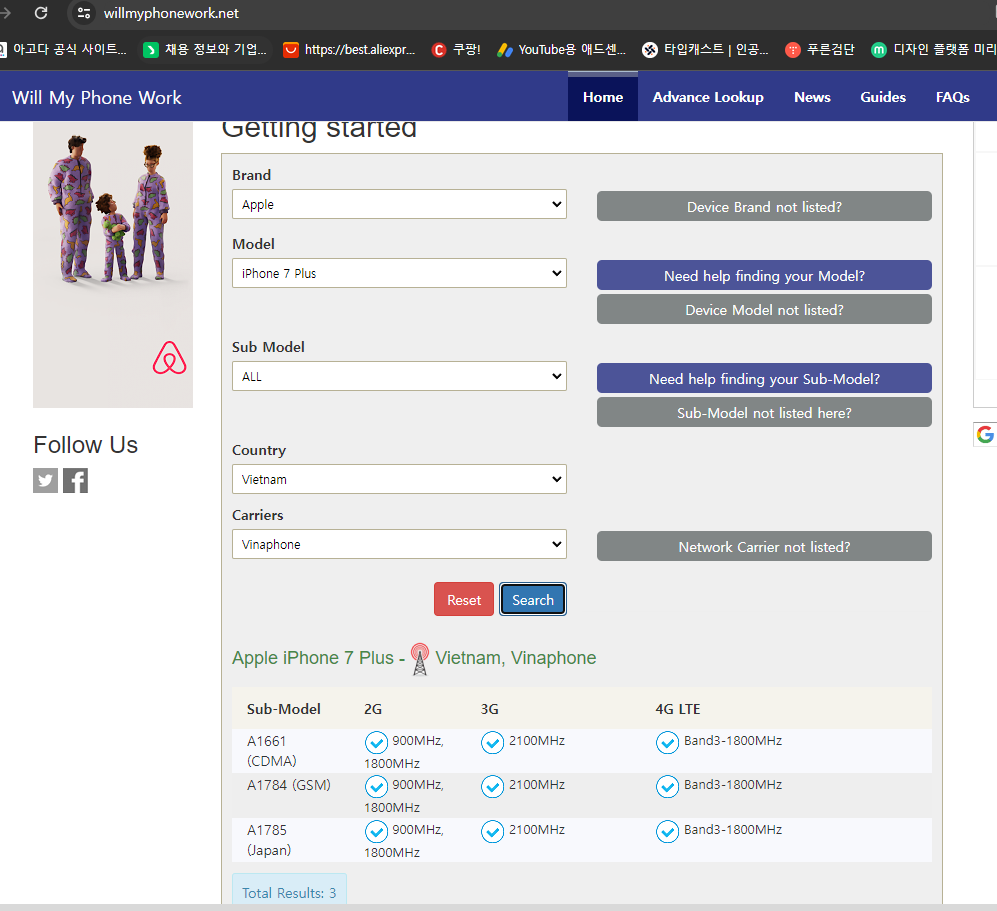Image resolution: width=997 pixels, height=911 pixels.
Task: Click the cell tower icon in the results heading
Action: [420, 659]
